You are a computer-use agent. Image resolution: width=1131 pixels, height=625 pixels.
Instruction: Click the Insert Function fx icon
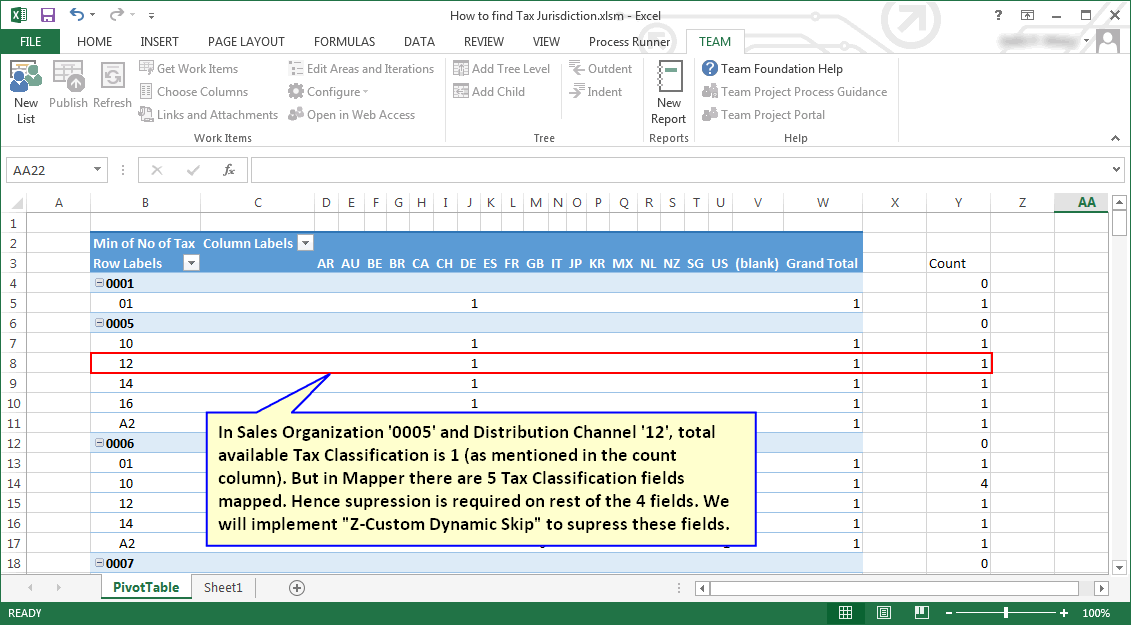pos(228,170)
